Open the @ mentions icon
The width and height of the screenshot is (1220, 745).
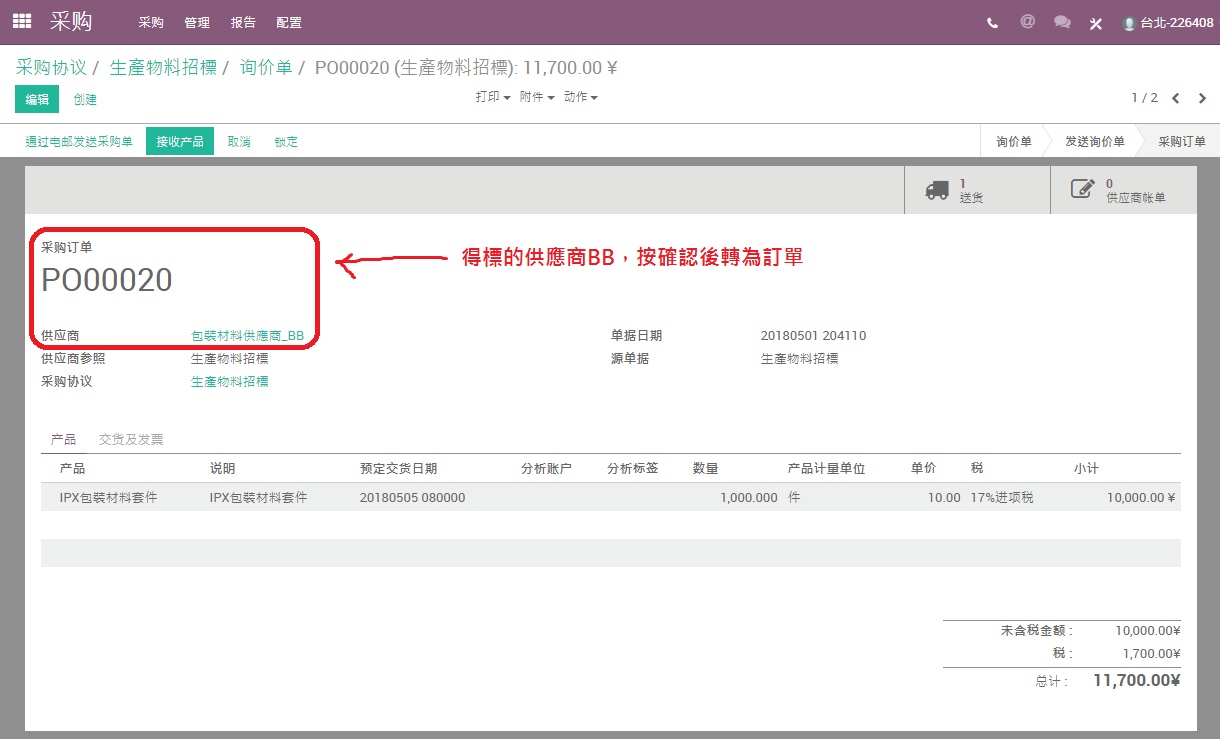pos(1027,22)
